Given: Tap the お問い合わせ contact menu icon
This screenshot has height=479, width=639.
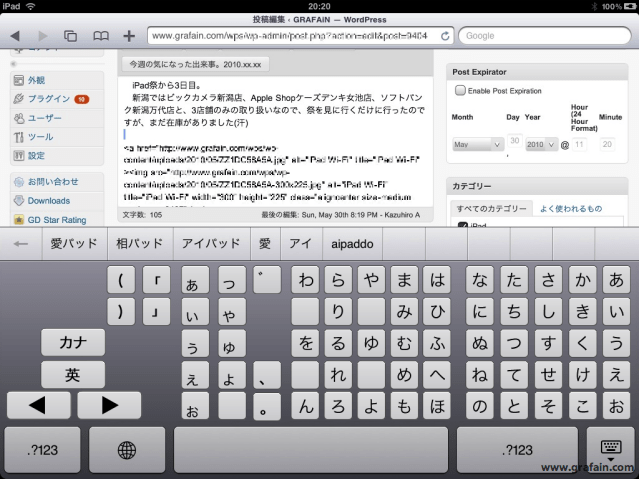Looking at the screenshot, I should coord(19,182).
